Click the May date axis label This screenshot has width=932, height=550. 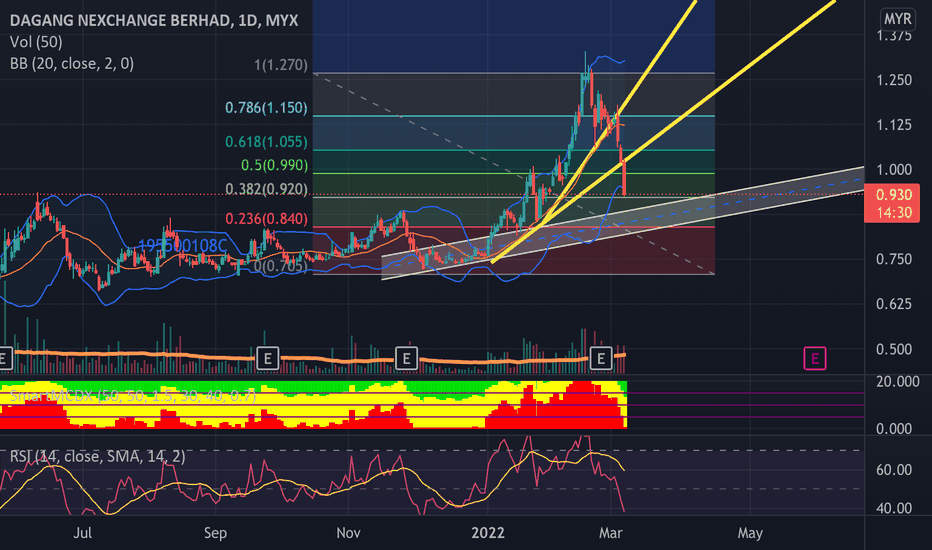(750, 533)
